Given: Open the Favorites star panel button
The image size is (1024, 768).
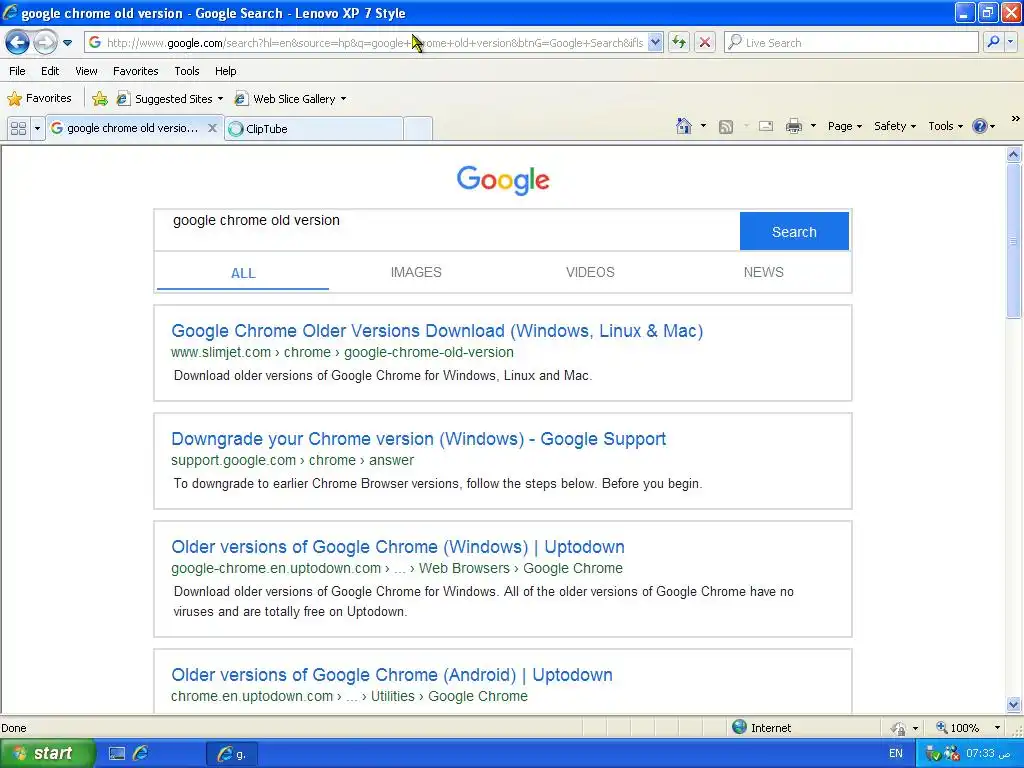Looking at the screenshot, I should point(39,99).
